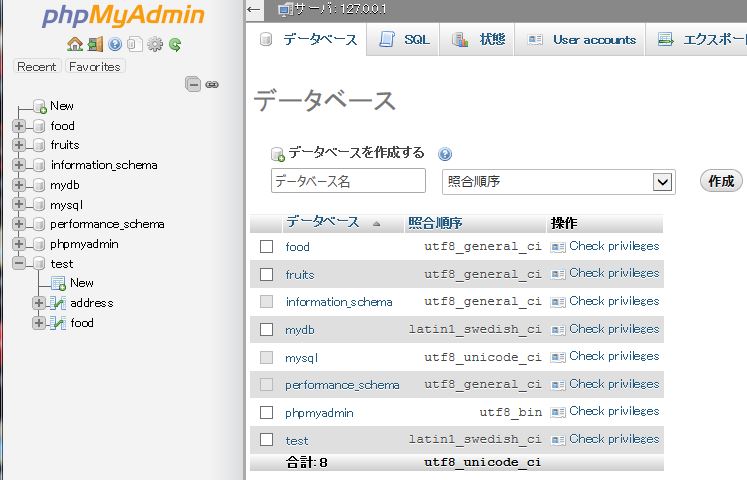The height and width of the screenshot is (480, 747).
Task: Expand the fruits database tree node
Action: (x=18, y=145)
